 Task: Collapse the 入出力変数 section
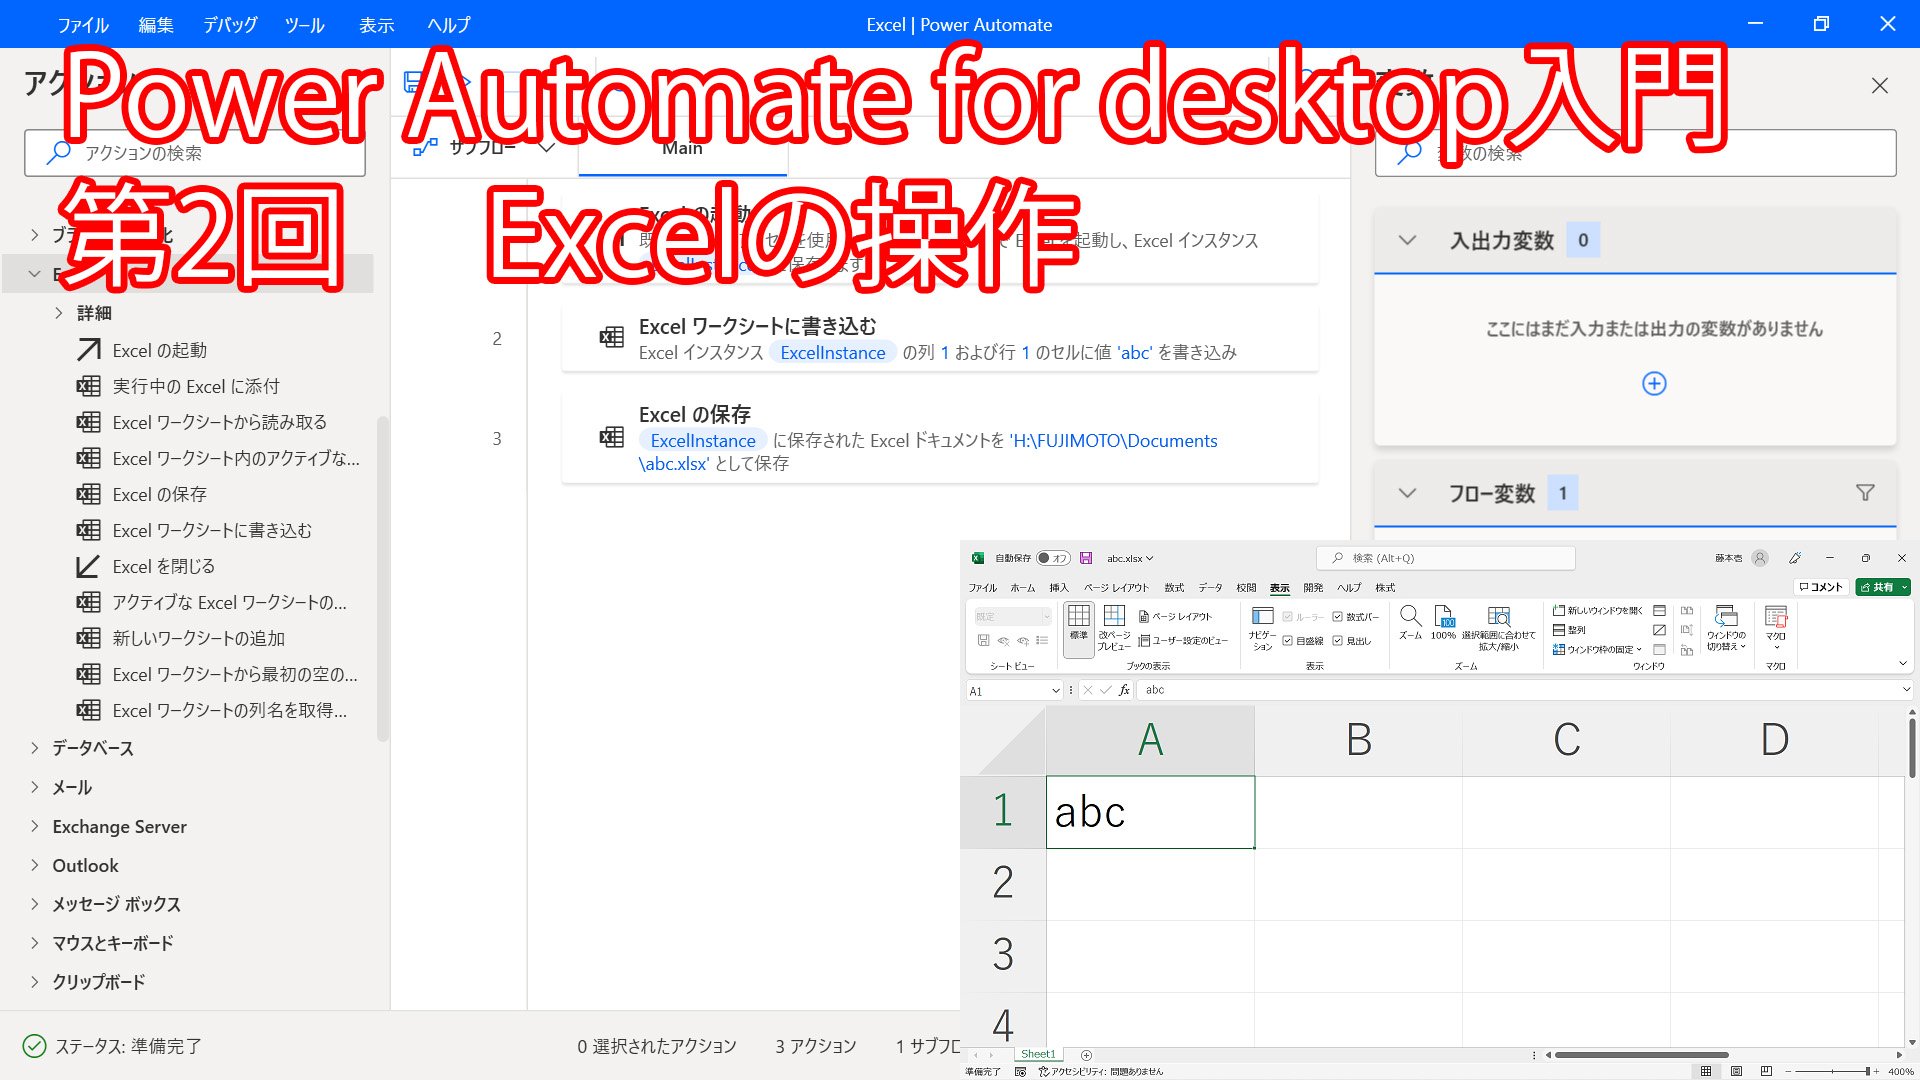[x=1407, y=240]
